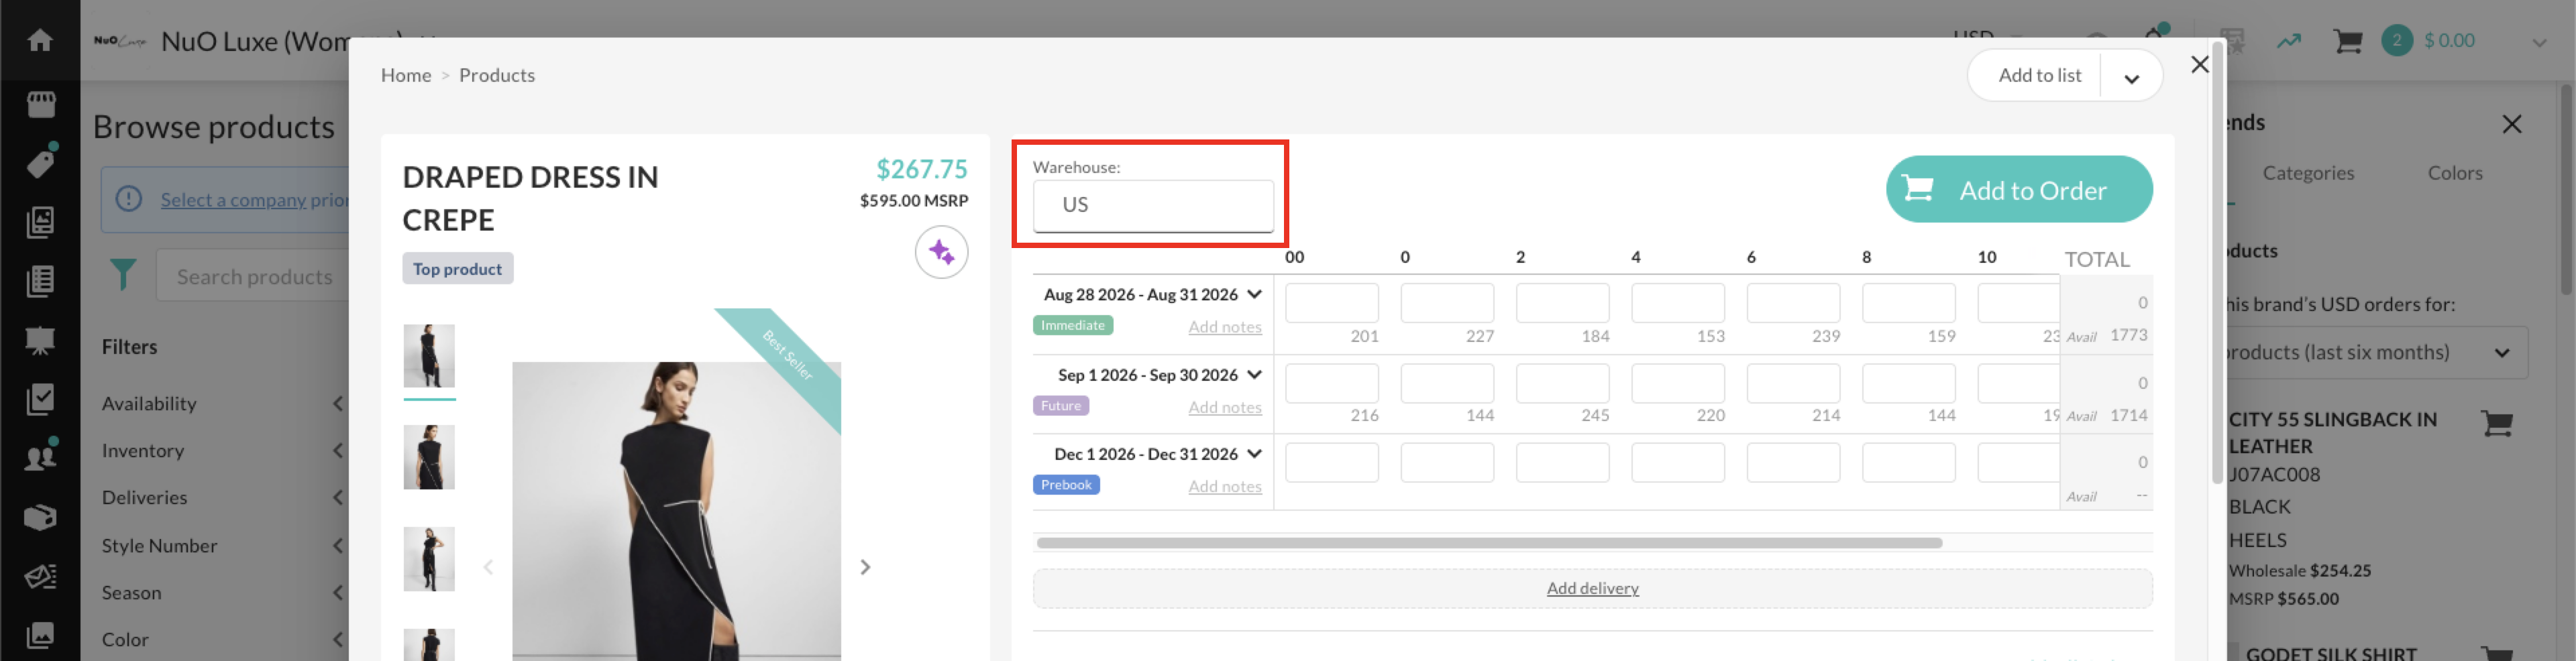Image resolution: width=2576 pixels, height=661 pixels.
Task: Click the Add to Order button
Action: [2018, 189]
